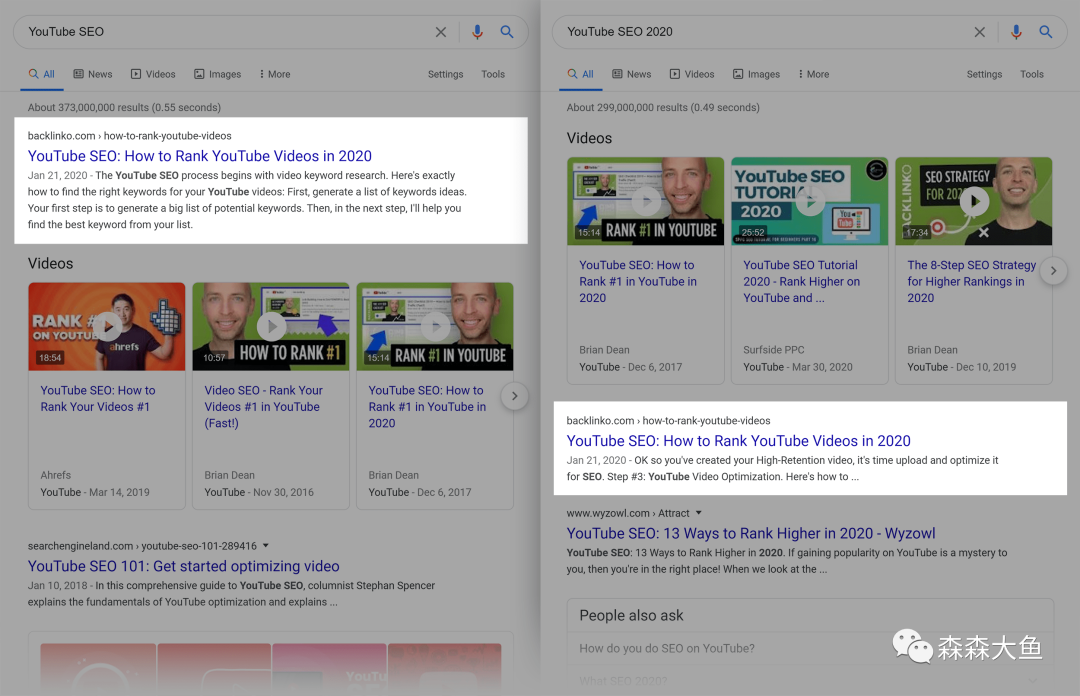Open Wyzowl "13 Ways to Rank Higher" result
This screenshot has width=1080, height=696.
tap(751, 533)
